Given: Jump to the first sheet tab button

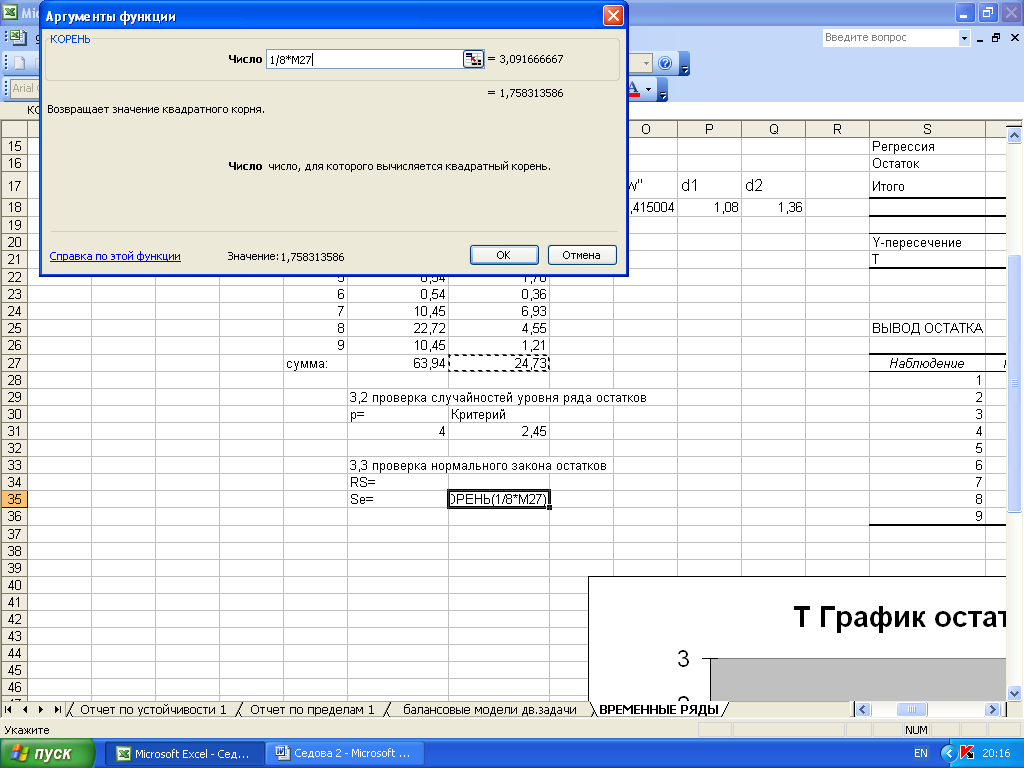Looking at the screenshot, I should (x=8, y=709).
